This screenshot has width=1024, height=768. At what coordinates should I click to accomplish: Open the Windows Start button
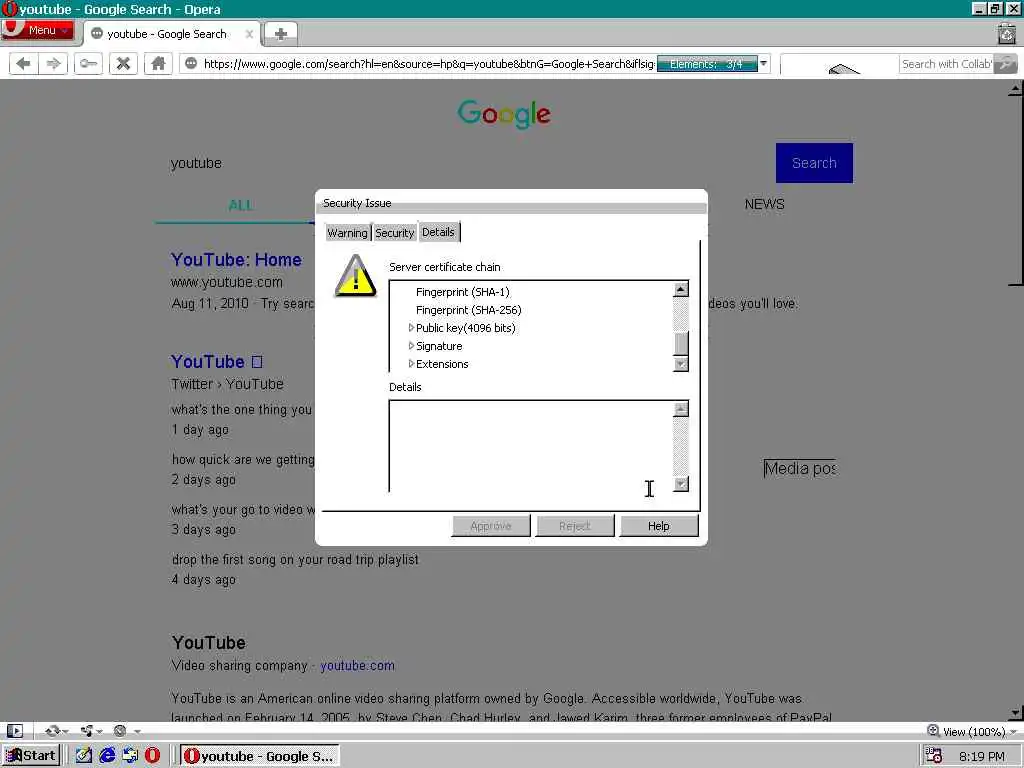point(31,756)
